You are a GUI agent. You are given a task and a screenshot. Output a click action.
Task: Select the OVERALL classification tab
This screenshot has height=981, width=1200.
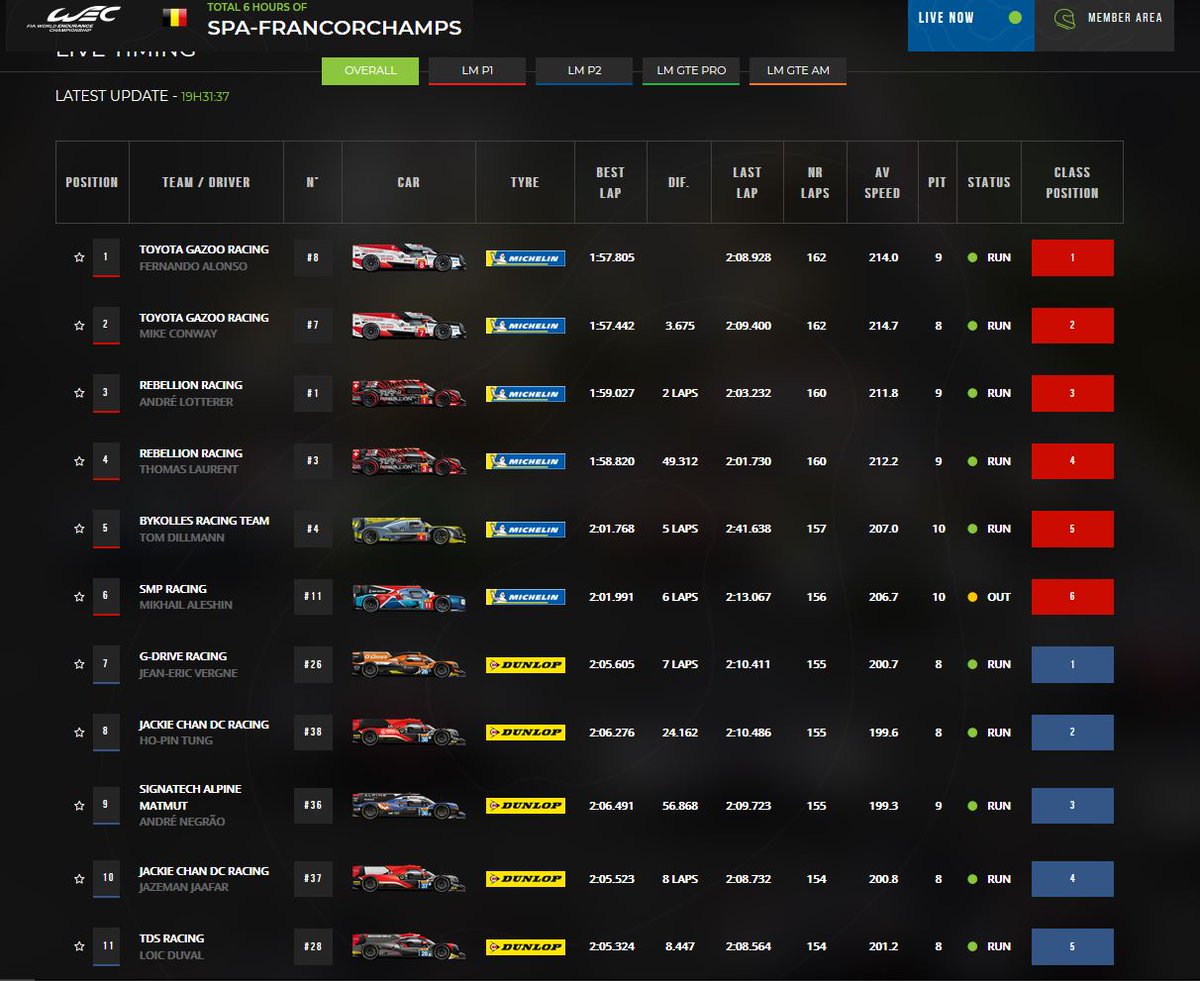pyautogui.click(x=370, y=71)
